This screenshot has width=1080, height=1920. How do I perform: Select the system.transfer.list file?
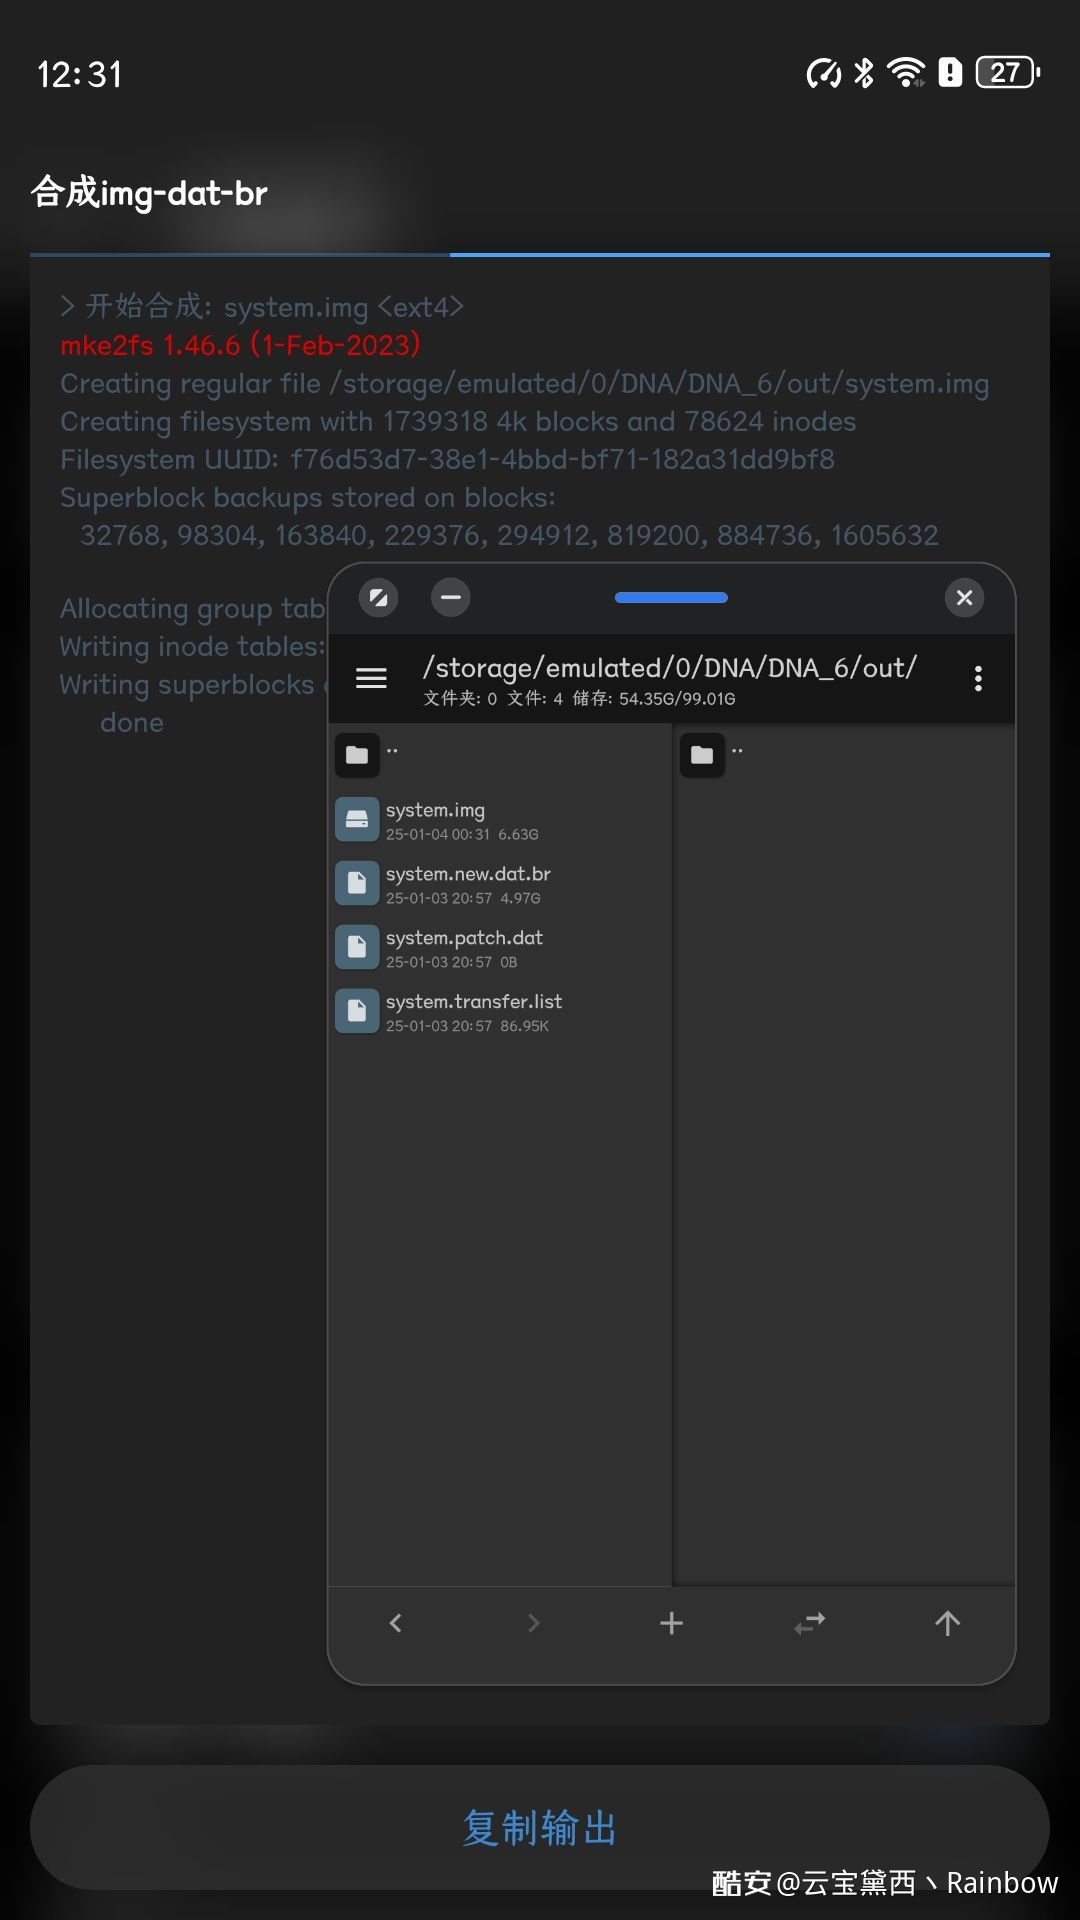pos(500,1012)
